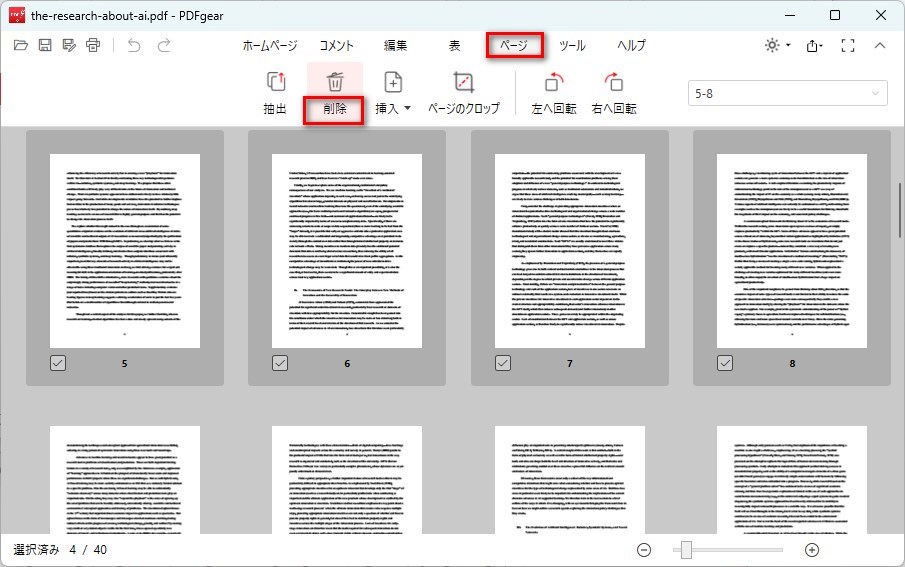
Task: Open the ホームページ tab
Action: pyautogui.click(x=270, y=46)
